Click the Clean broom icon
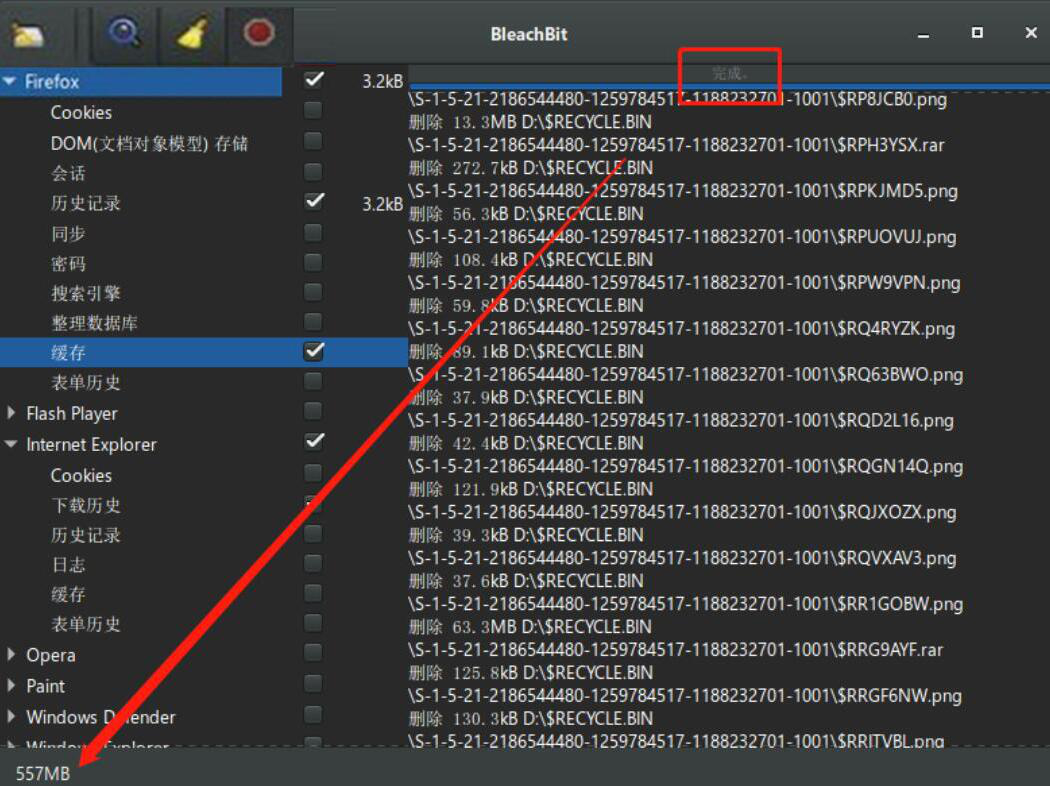Viewport: 1050px width, 786px height. [x=192, y=33]
